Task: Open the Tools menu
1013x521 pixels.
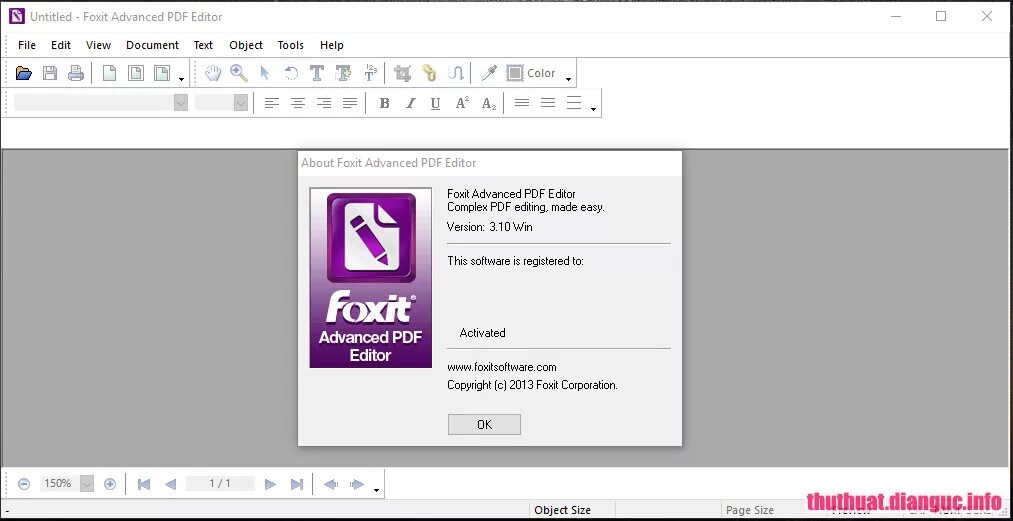Action: [x=291, y=45]
